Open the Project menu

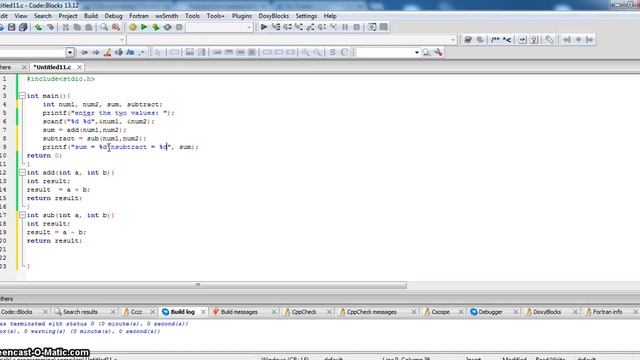(68, 16)
